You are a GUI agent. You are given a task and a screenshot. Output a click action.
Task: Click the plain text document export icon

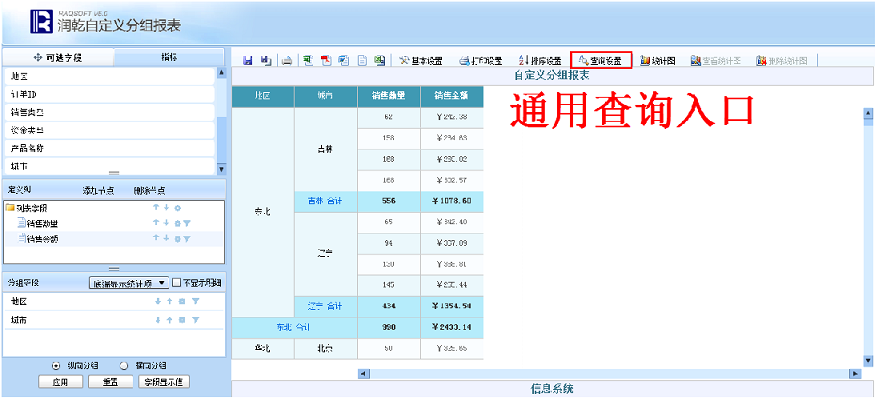(x=362, y=60)
